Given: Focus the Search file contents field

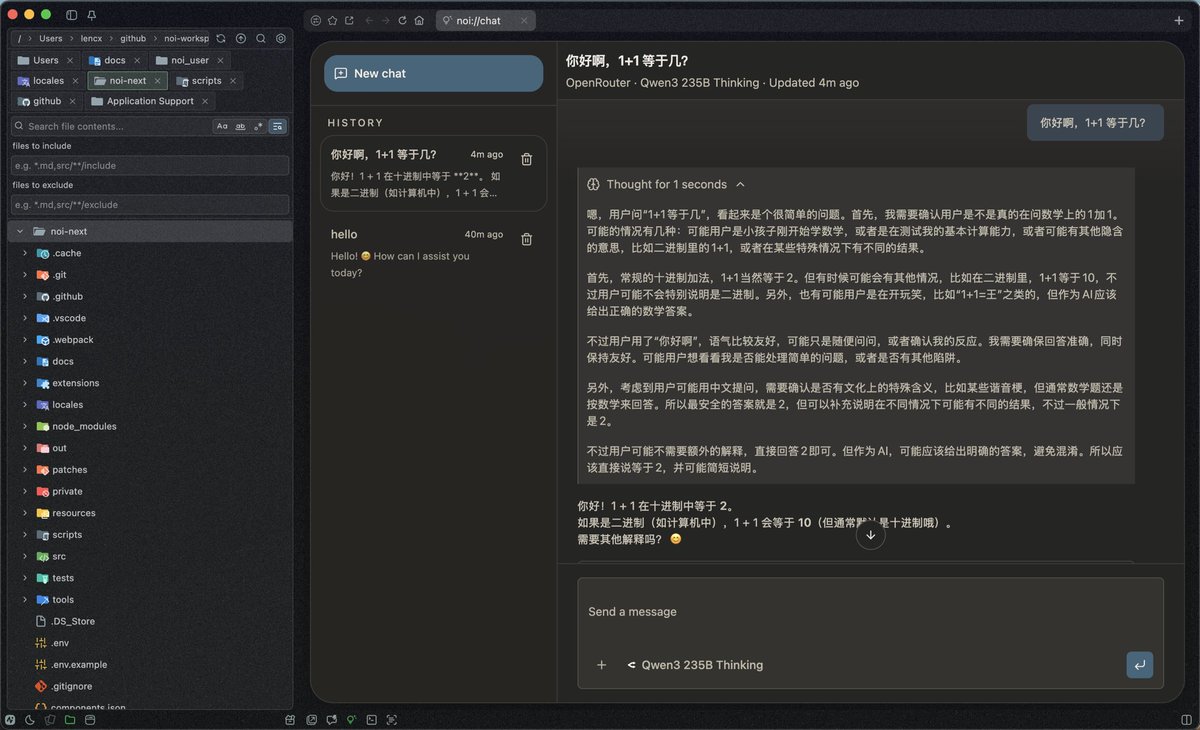Looking at the screenshot, I should coord(118,126).
